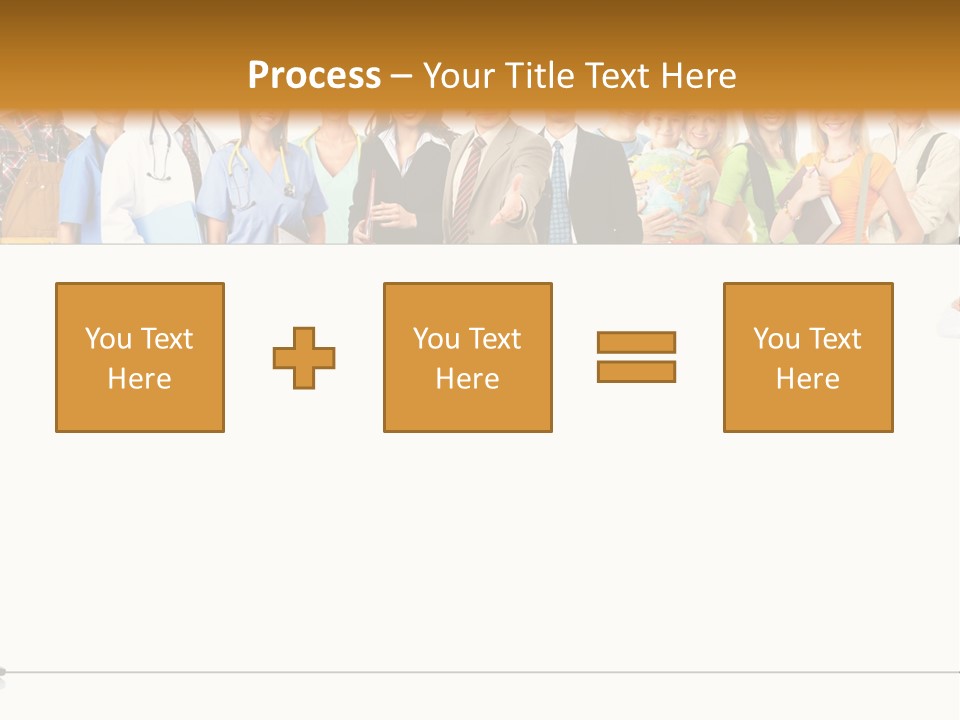The image size is (960, 720).
Task: Select the leftmost "You Text Here" box
Action: pyautogui.click(x=140, y=357)
